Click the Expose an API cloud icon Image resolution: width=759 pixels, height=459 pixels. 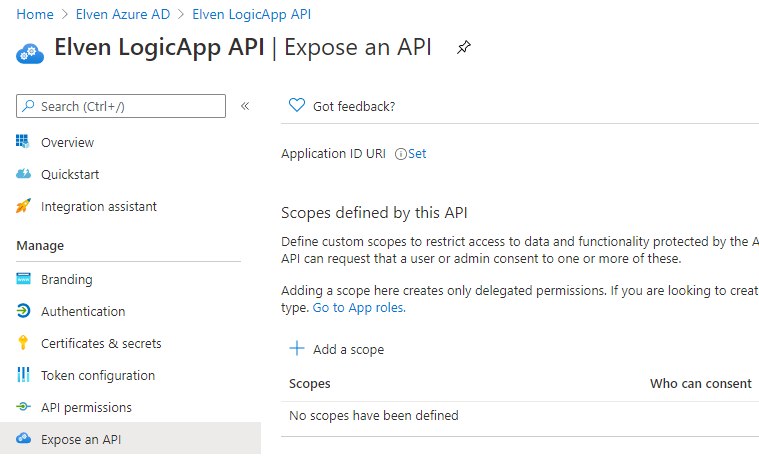(23, 438)
